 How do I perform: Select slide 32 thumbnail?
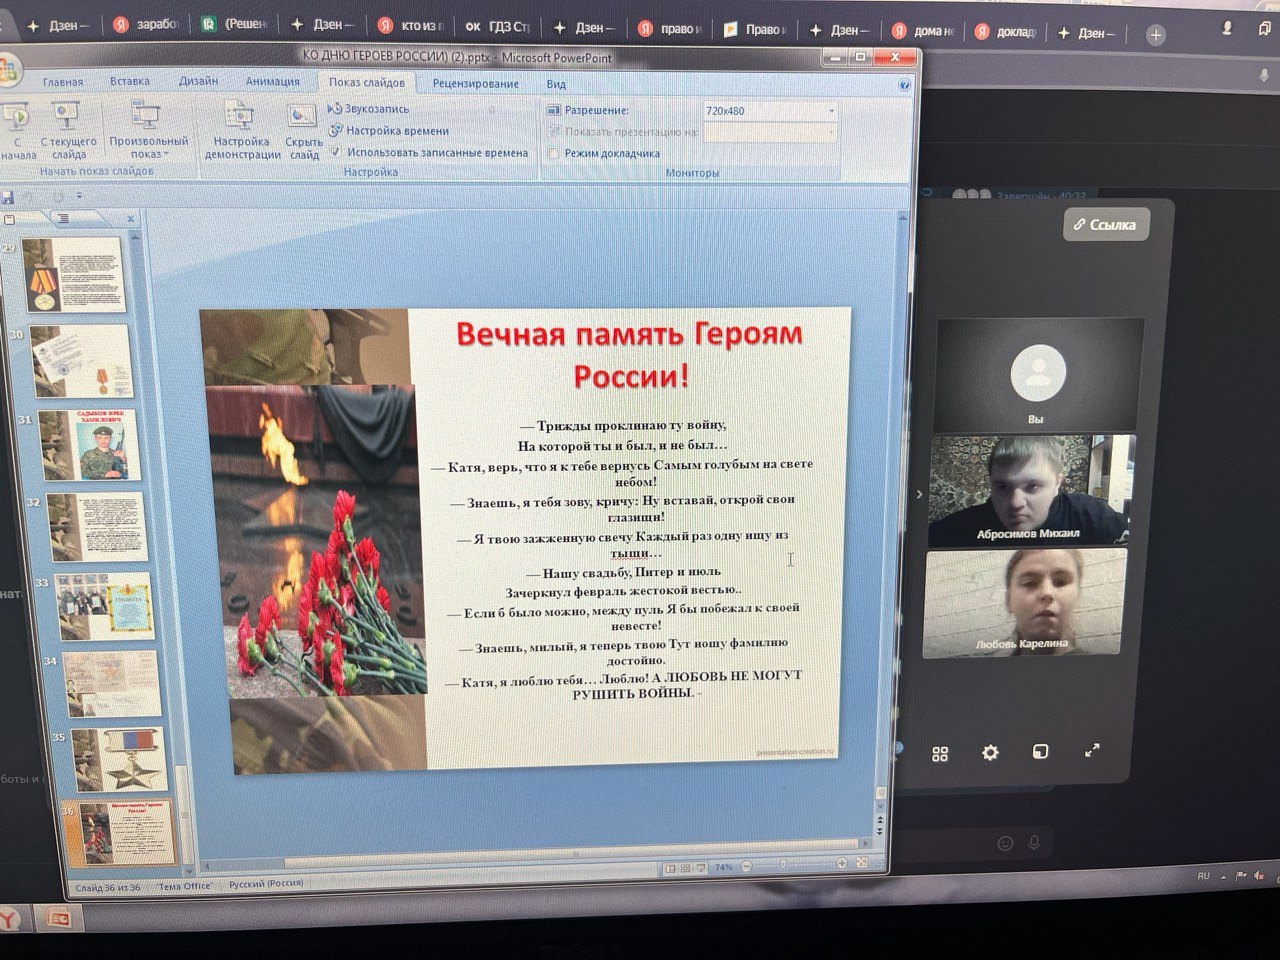(97, 526)
